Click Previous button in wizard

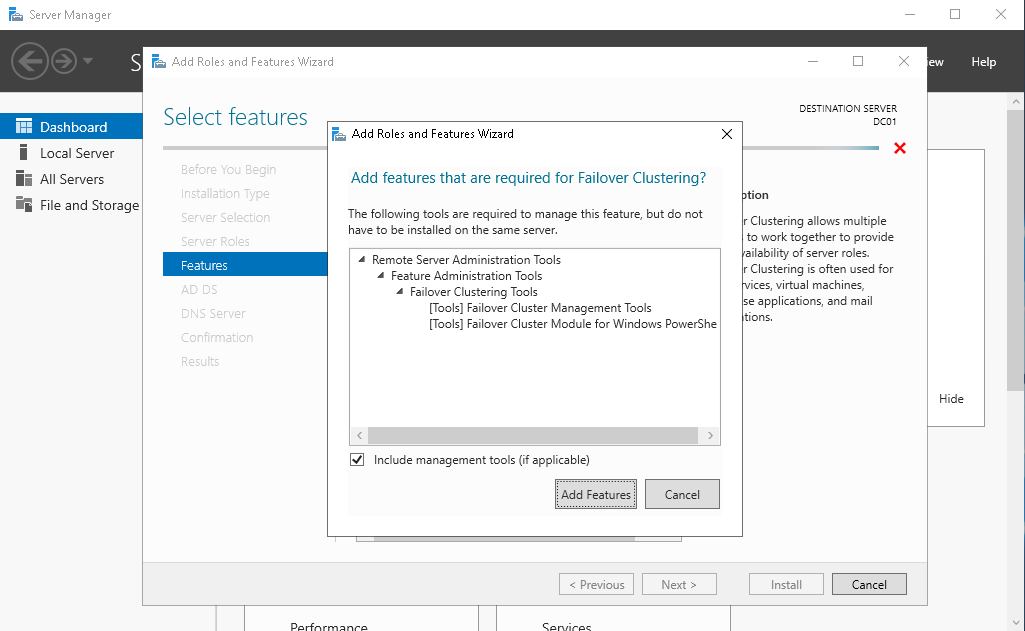tap(597, 585)
